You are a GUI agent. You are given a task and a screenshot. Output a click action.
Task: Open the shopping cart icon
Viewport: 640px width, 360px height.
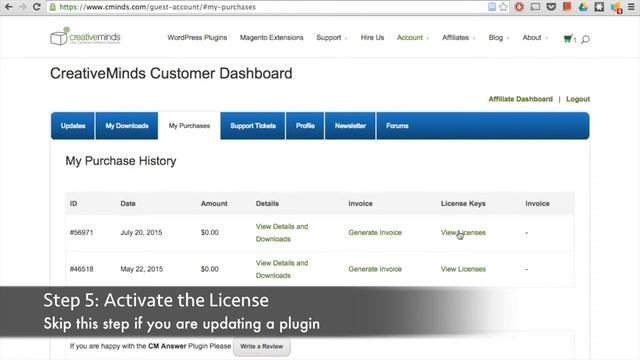pos(569,39)
